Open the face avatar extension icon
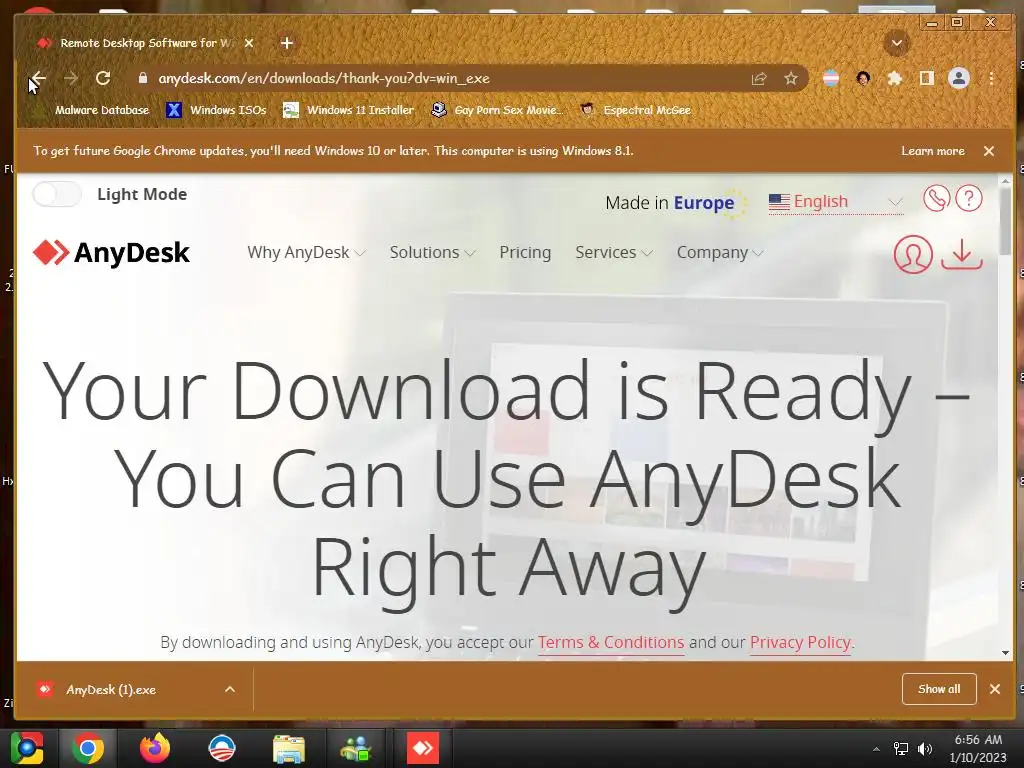This screenshot has height=768, width=1024. click(x=863, y=79)
